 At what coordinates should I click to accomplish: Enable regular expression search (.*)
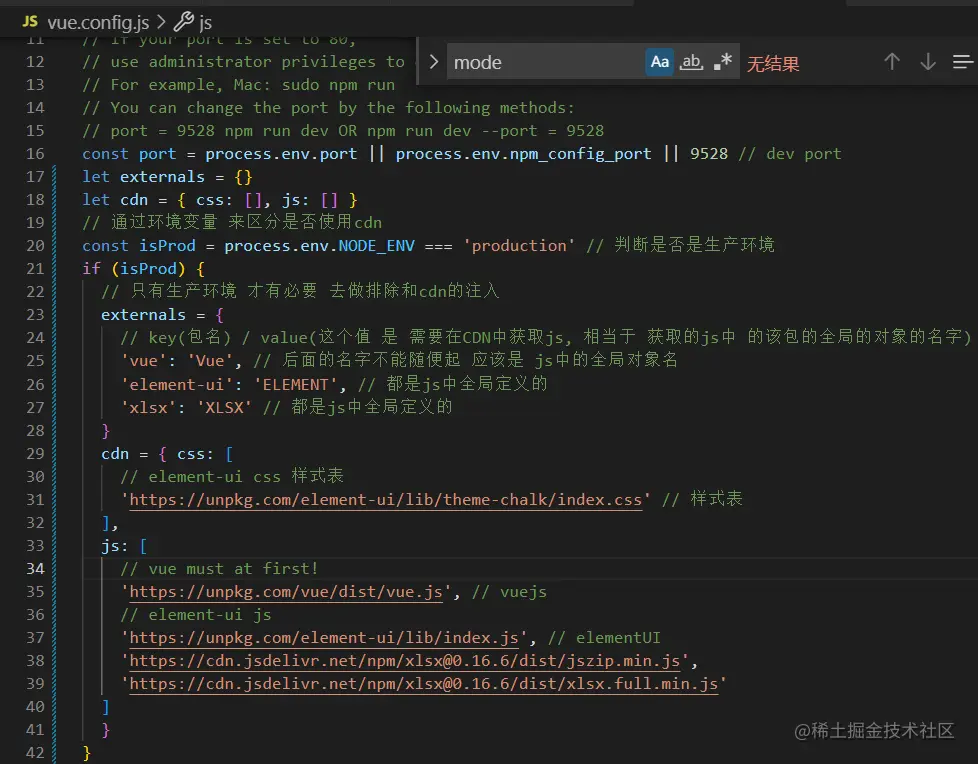pos(723,61)
